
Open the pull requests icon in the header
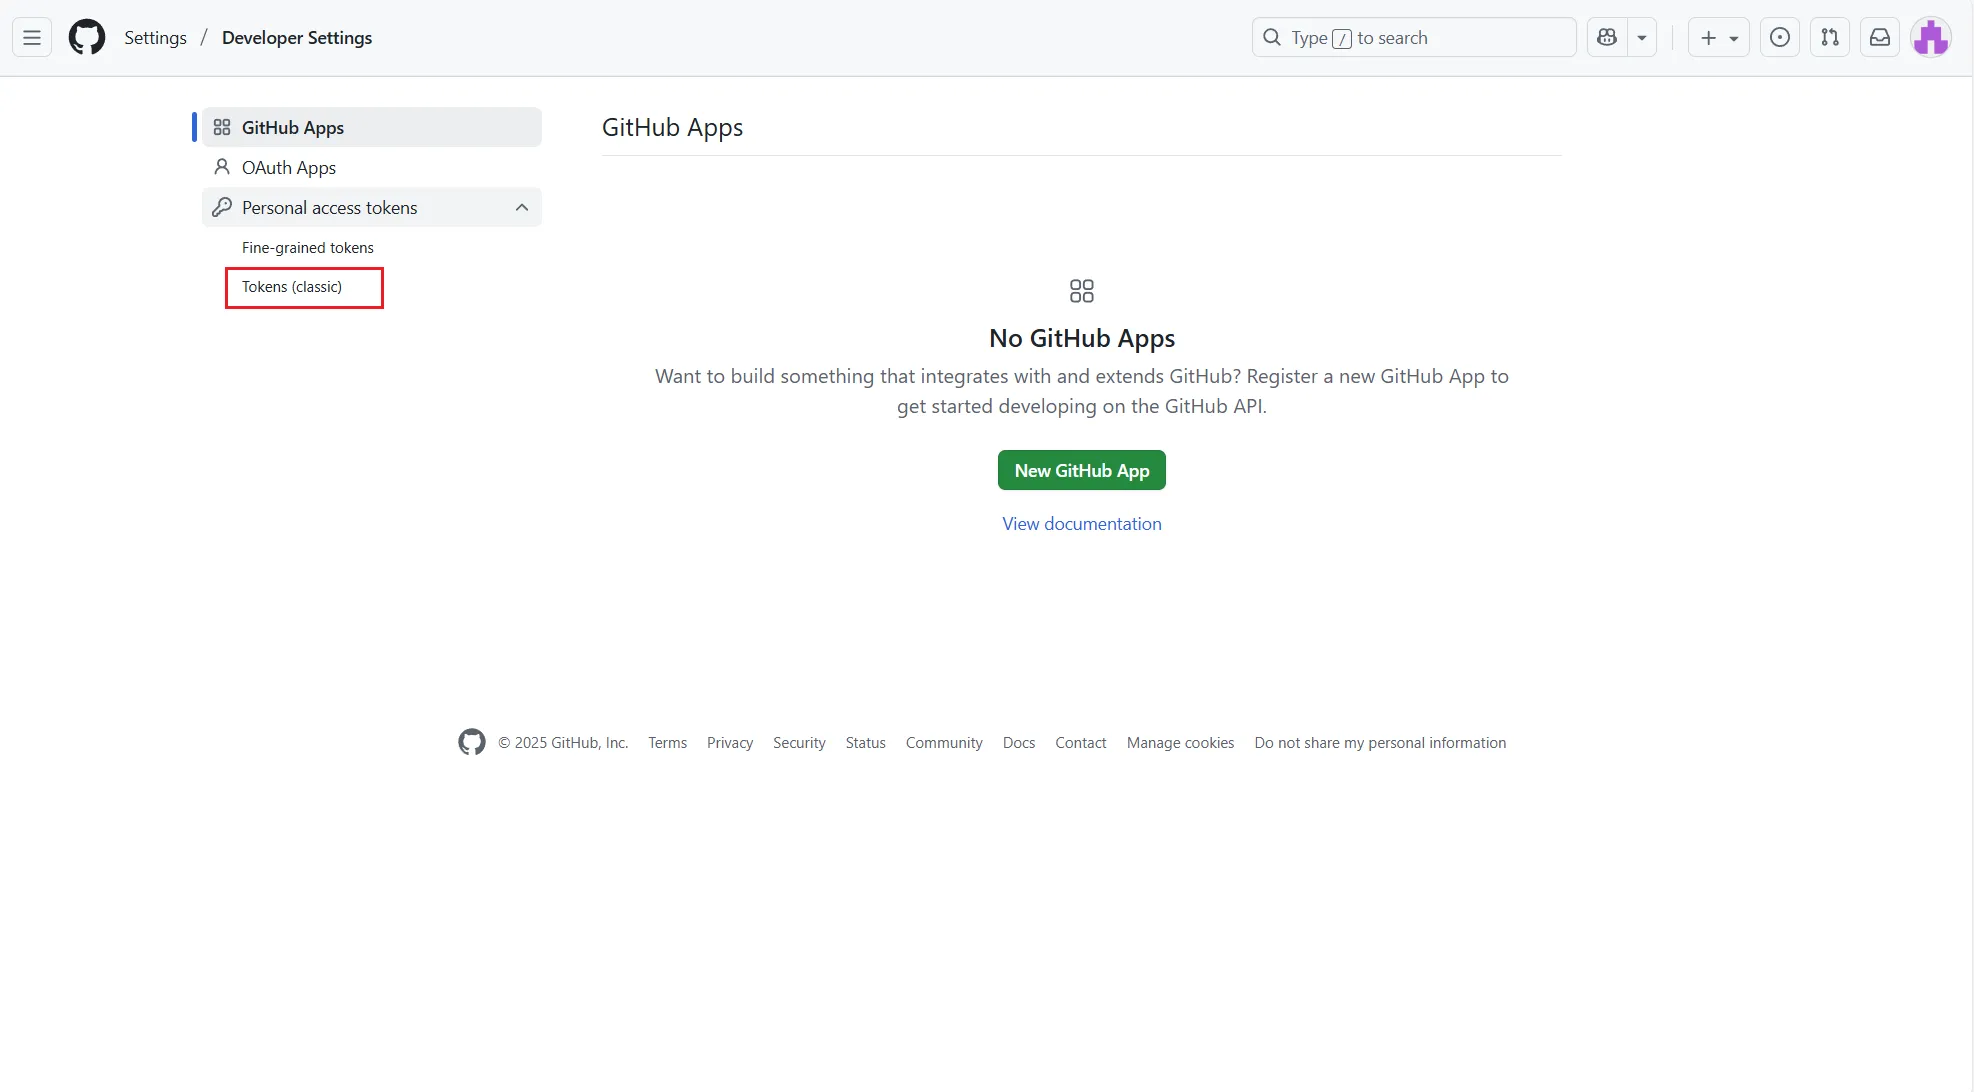(x=1830, y=38)
